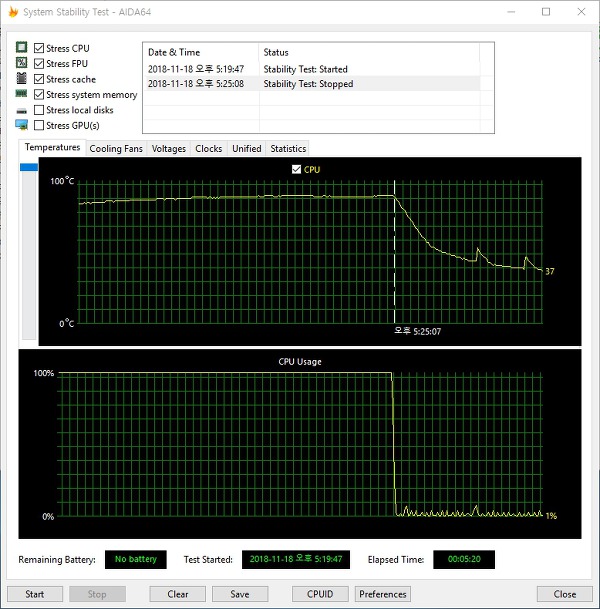Open the CPUID panel

320,594
